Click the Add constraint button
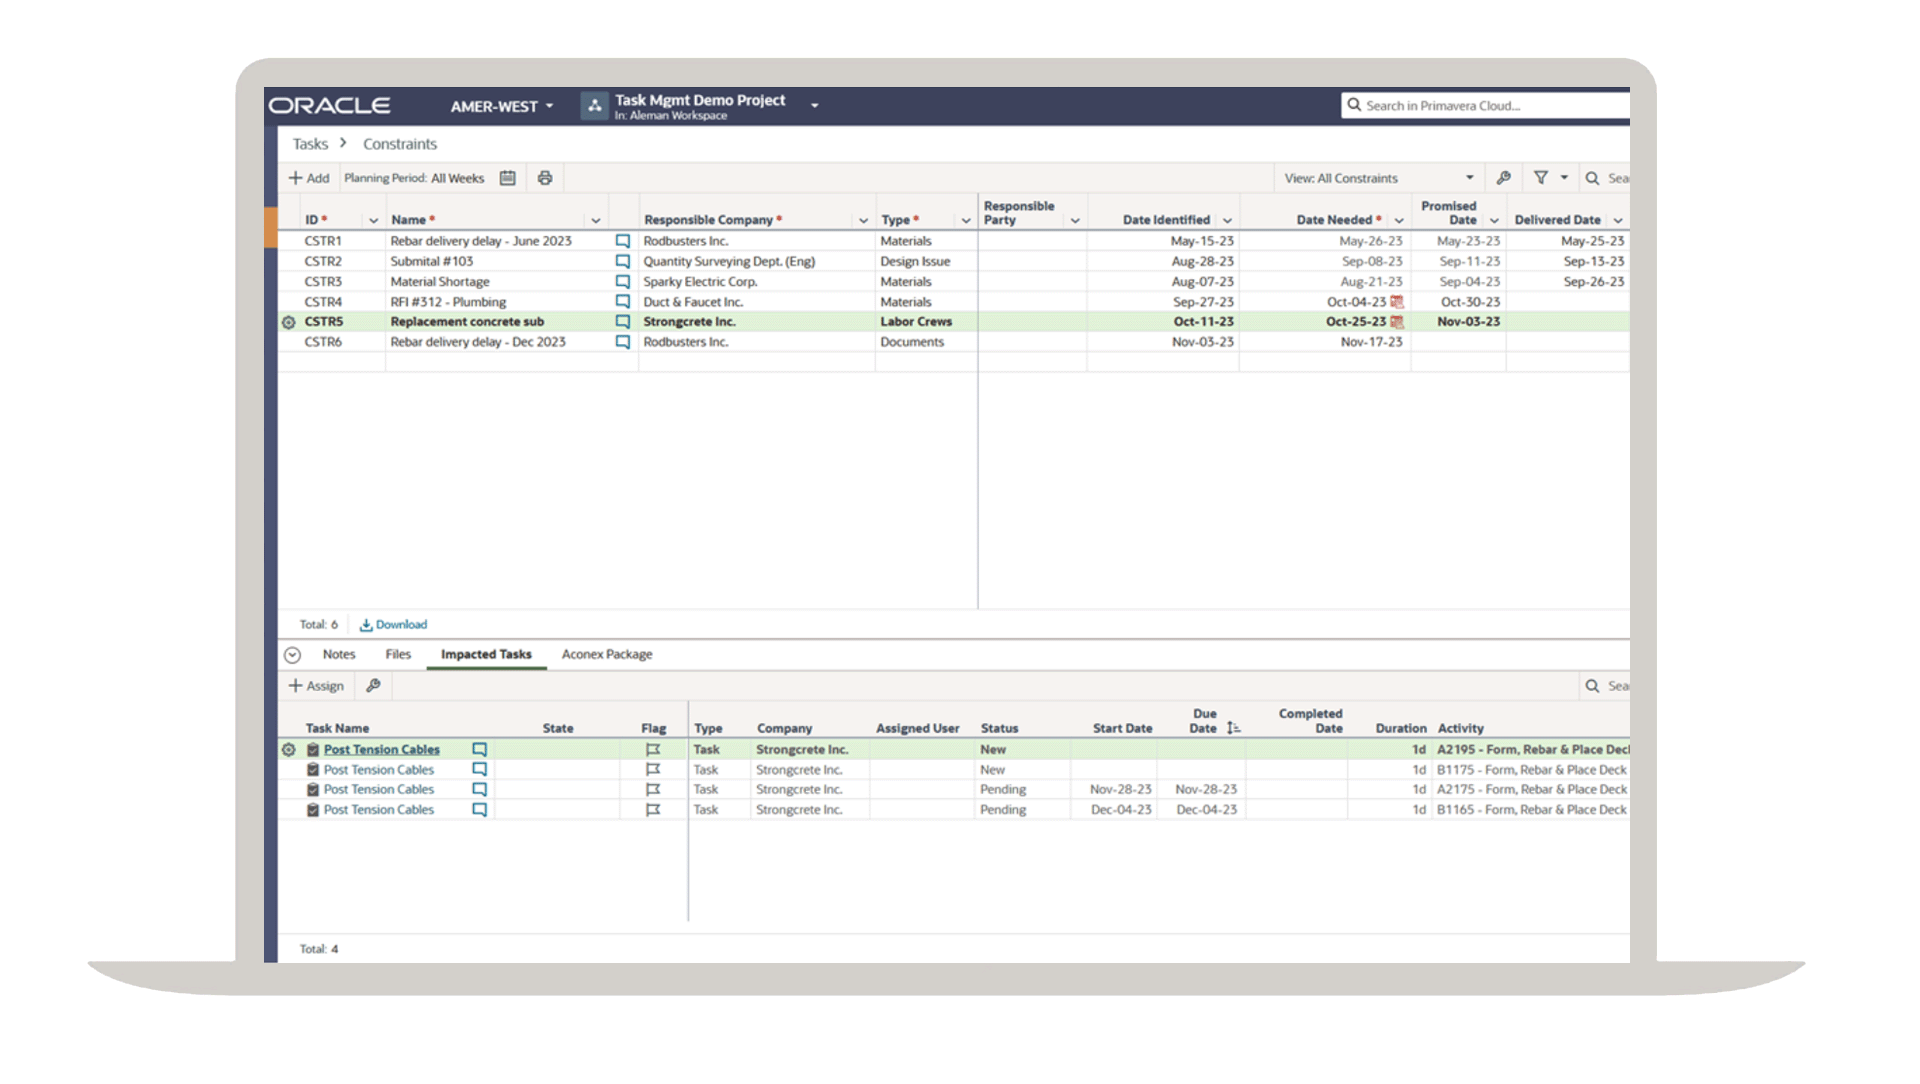Viewport: 1920px width, 1084px height. click(x=309, y=178)
